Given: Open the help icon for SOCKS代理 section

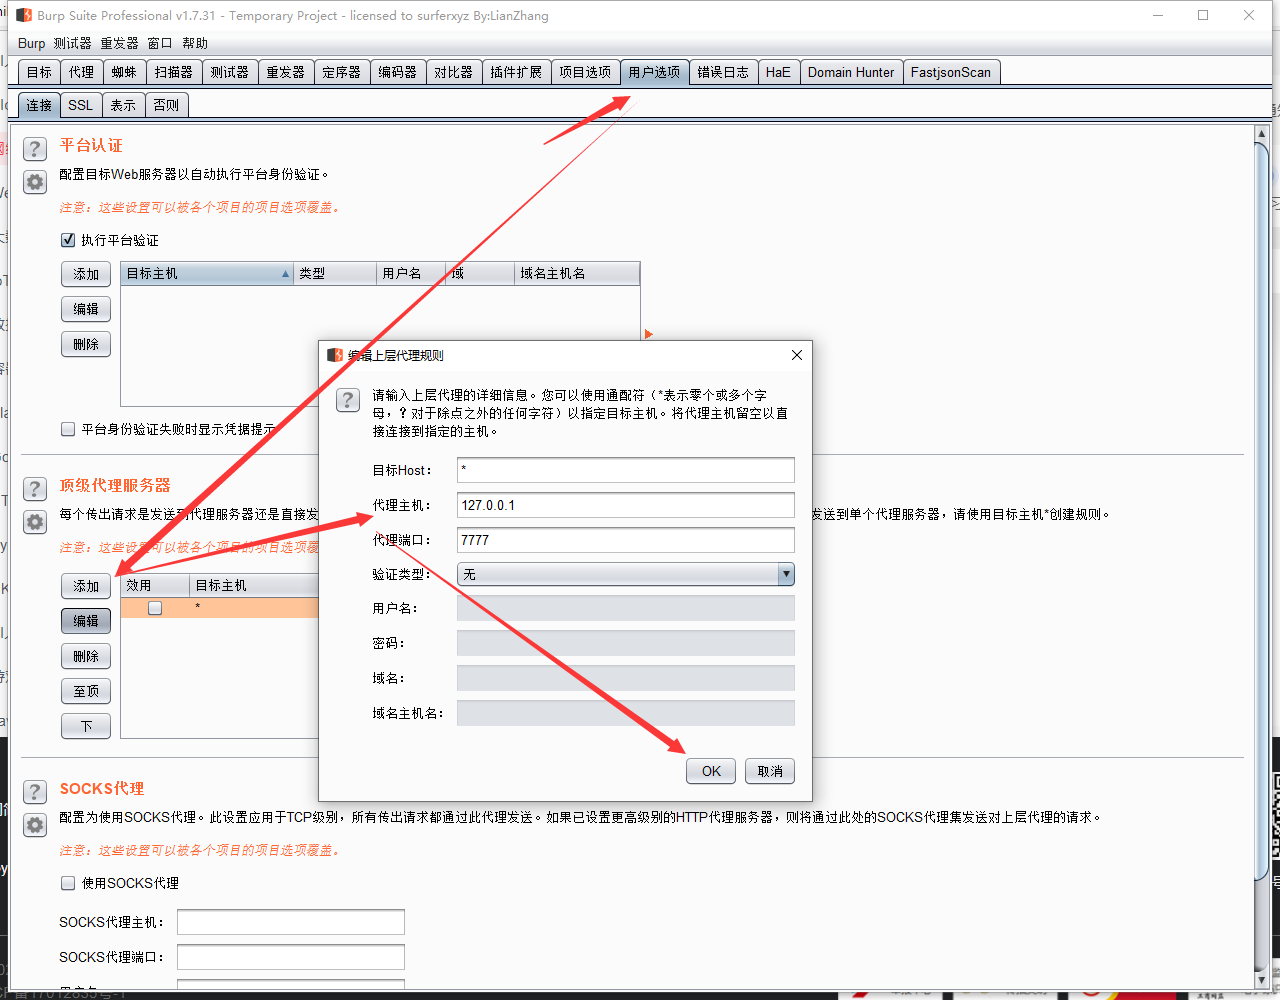Looking at the screenshot, I should tap(35, 792).
